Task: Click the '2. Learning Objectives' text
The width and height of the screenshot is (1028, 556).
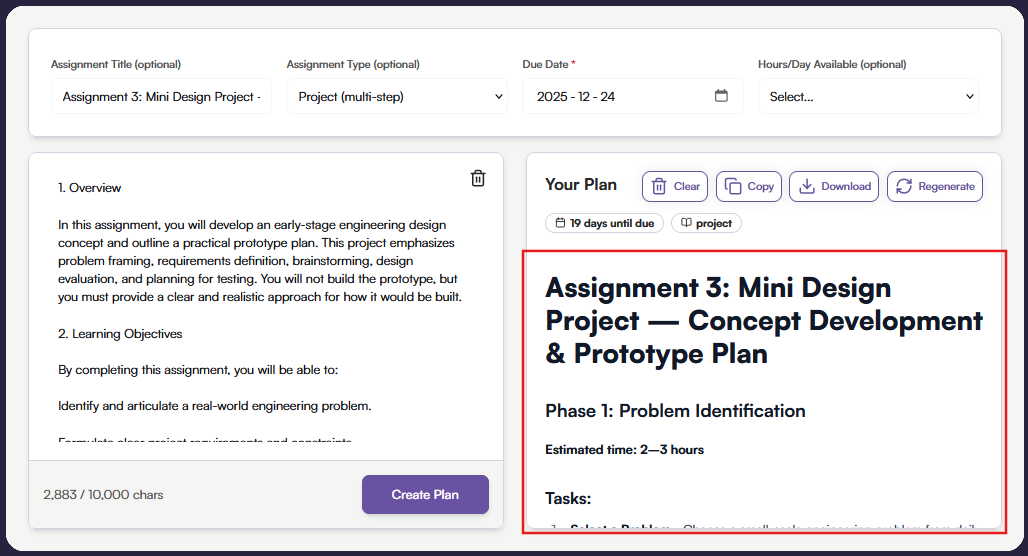Action: 120,334
